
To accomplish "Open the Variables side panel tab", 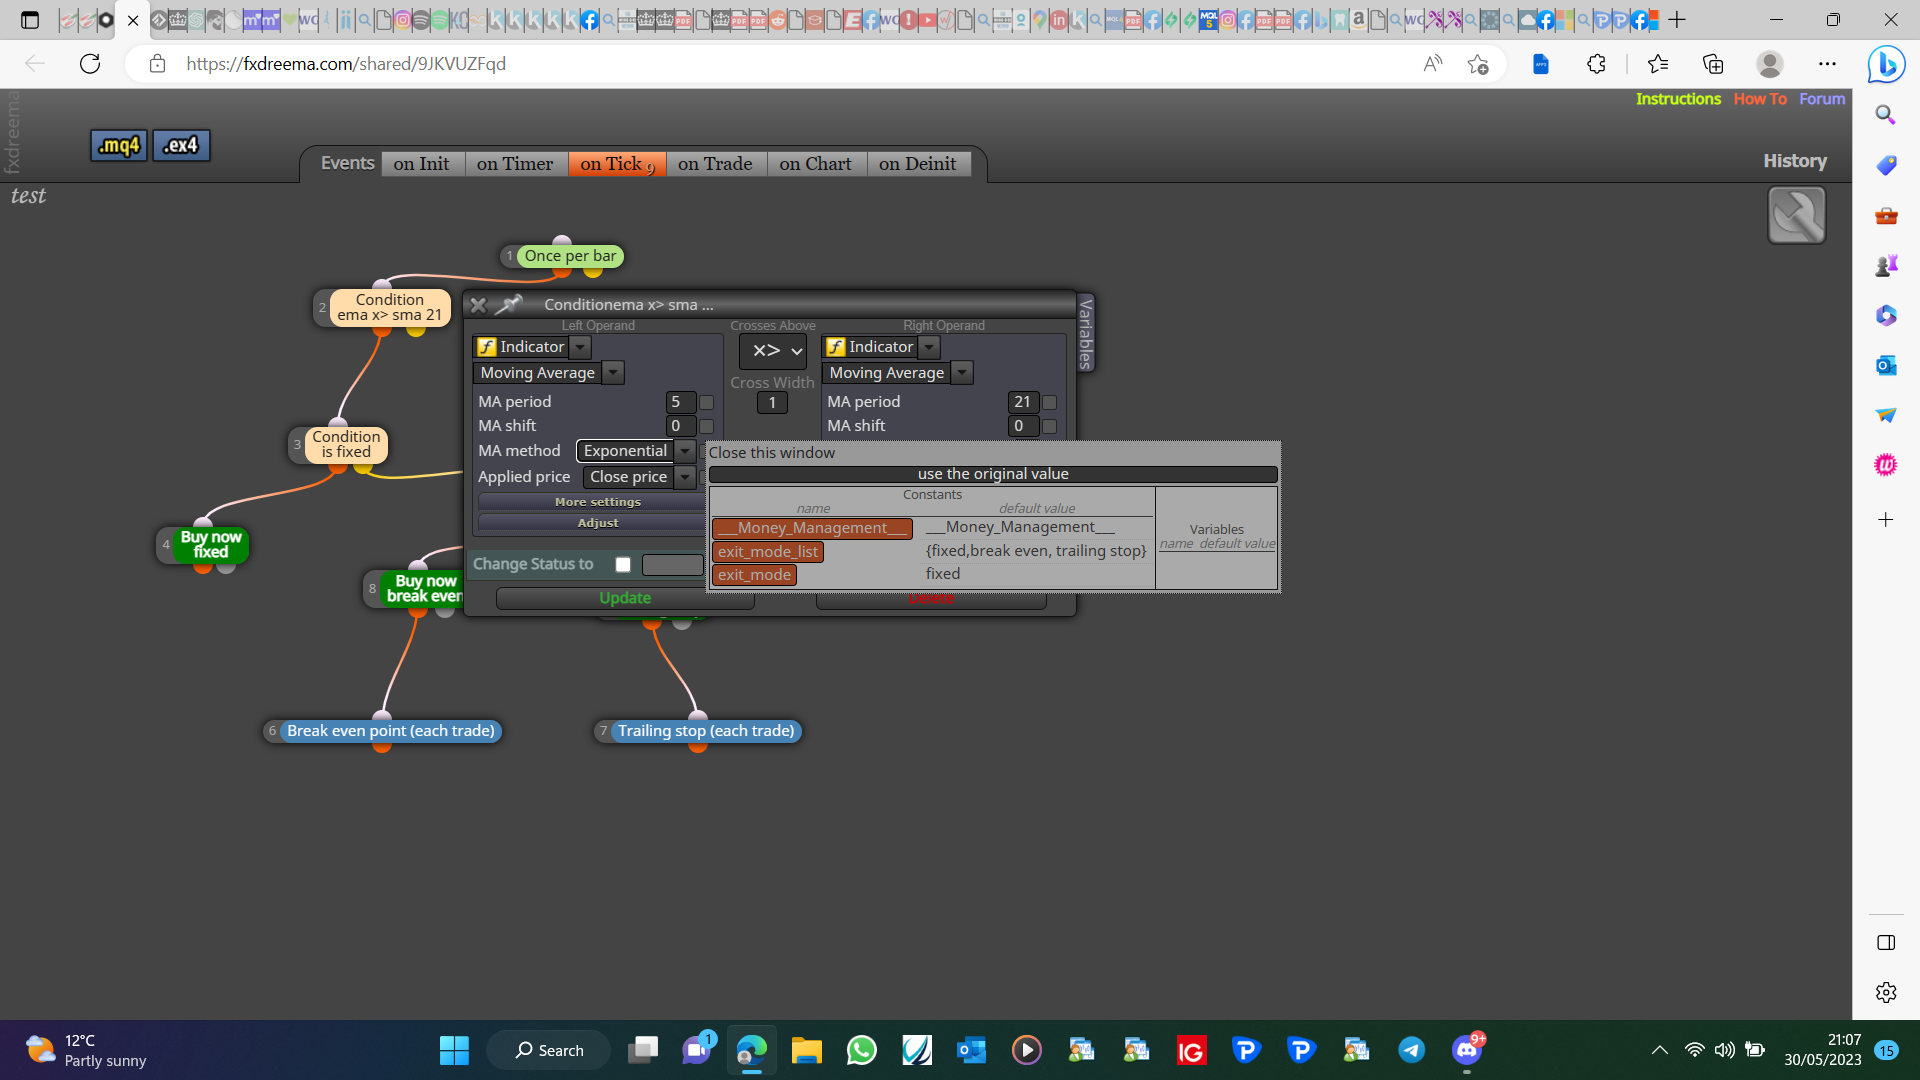I will pos(1086,333).
